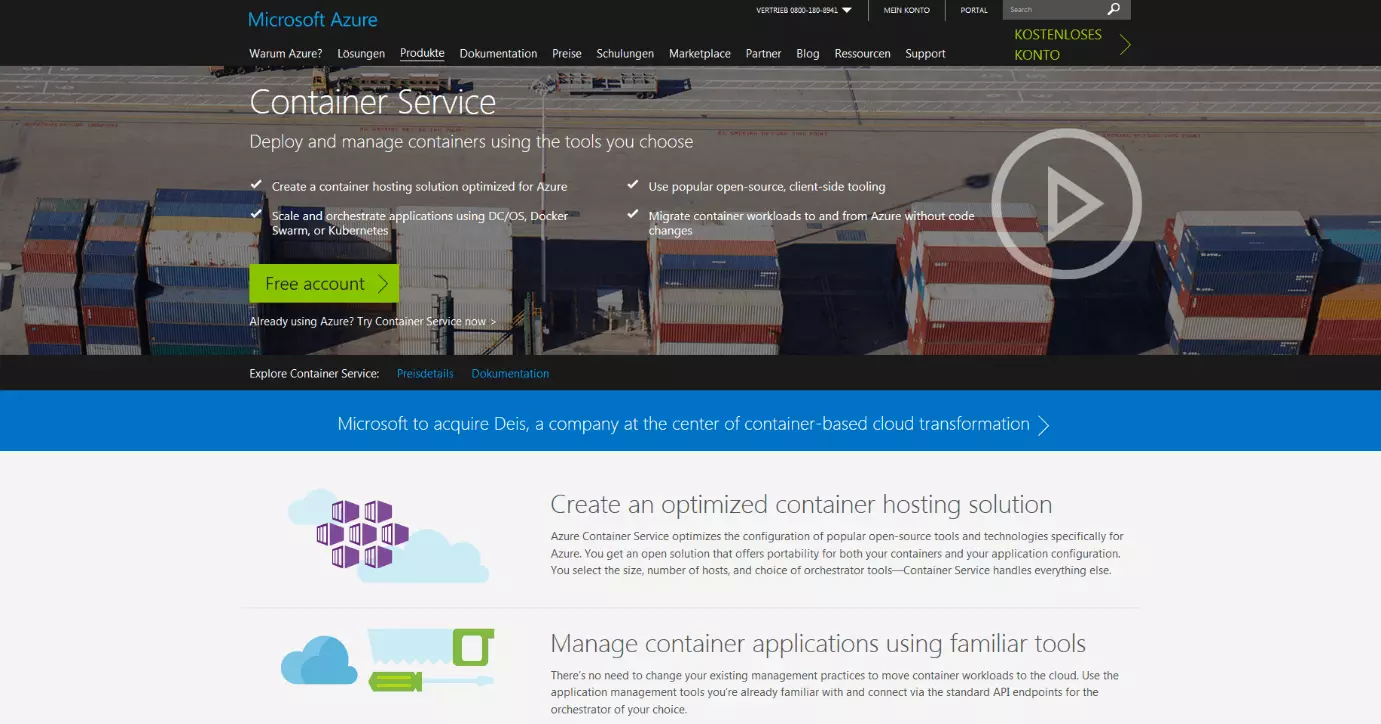Screen dimensions: 1381x724
Task: Go to Mein Konto
Action: click(906, 11)
